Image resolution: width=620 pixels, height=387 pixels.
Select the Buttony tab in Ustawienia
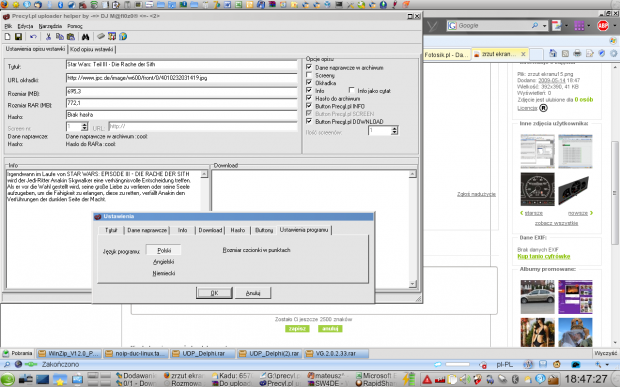tap(264, 230)
